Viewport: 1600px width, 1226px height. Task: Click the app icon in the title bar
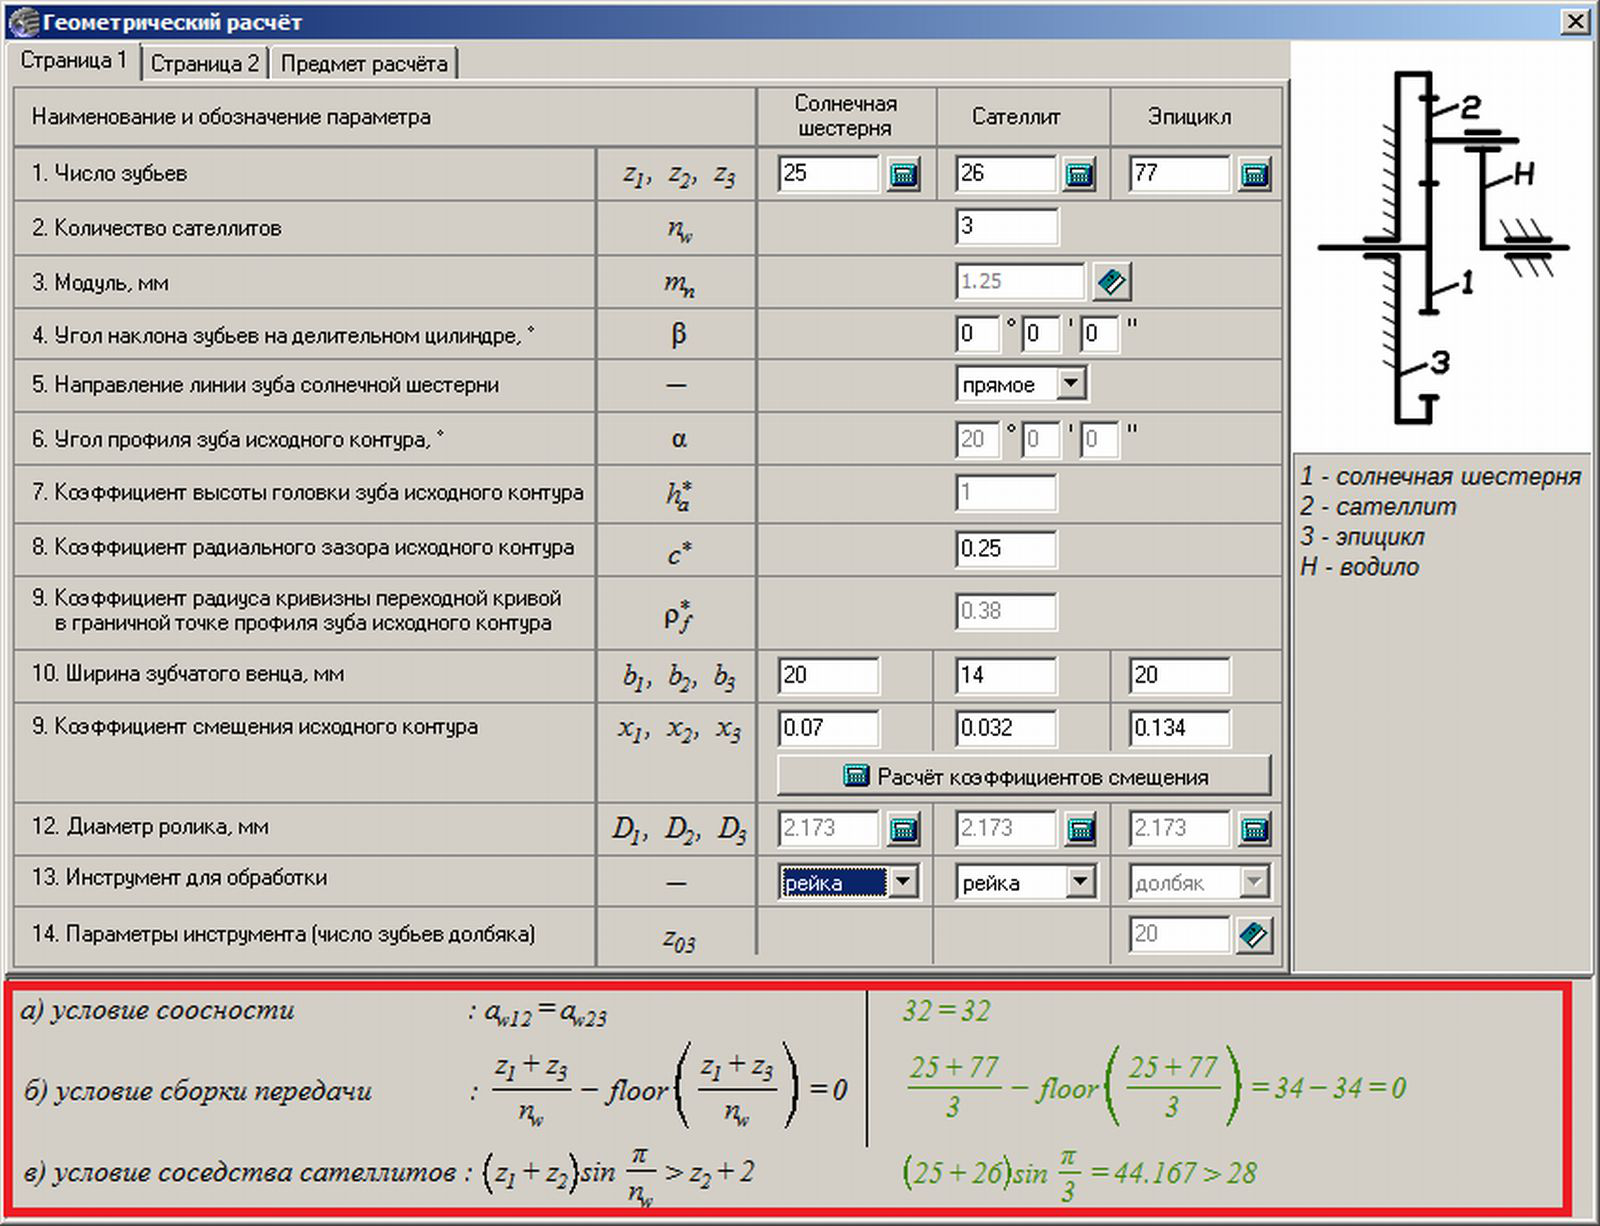point(23,21)
